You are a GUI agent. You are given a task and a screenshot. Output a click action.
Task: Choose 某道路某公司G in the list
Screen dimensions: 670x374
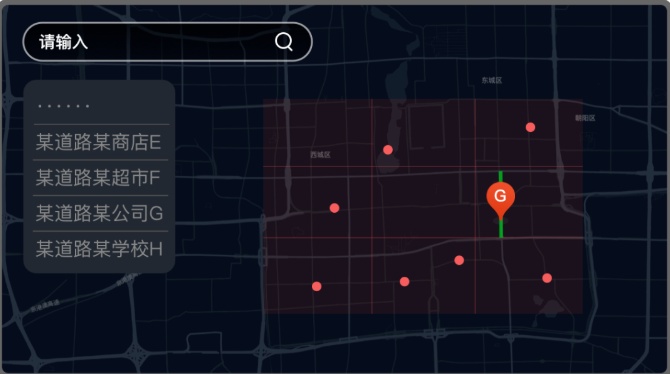point(100,213)
